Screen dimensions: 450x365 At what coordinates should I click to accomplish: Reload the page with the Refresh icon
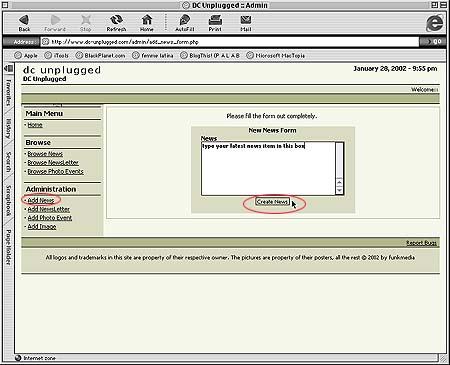click(x=116, y=23)
